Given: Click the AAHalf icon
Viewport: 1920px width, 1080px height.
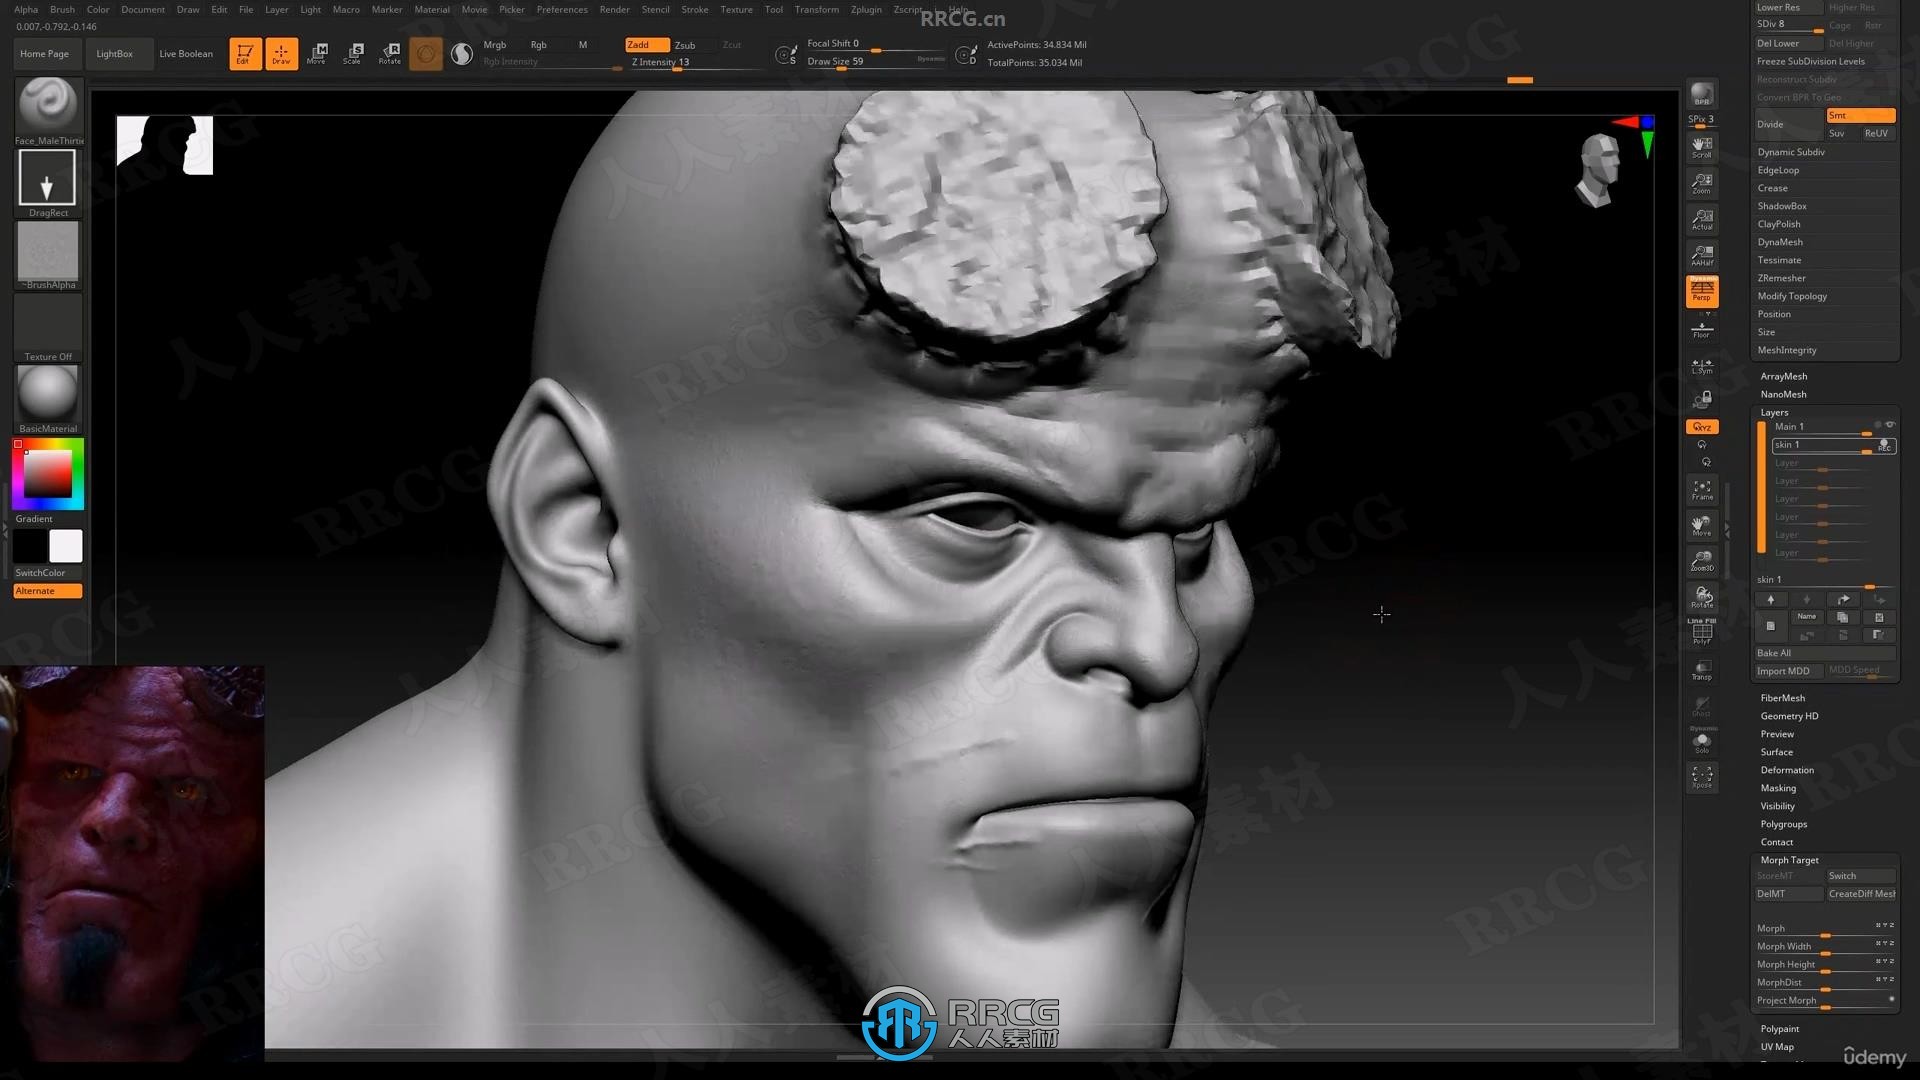Looking at the screenshot, I should tap(1701, 255).
